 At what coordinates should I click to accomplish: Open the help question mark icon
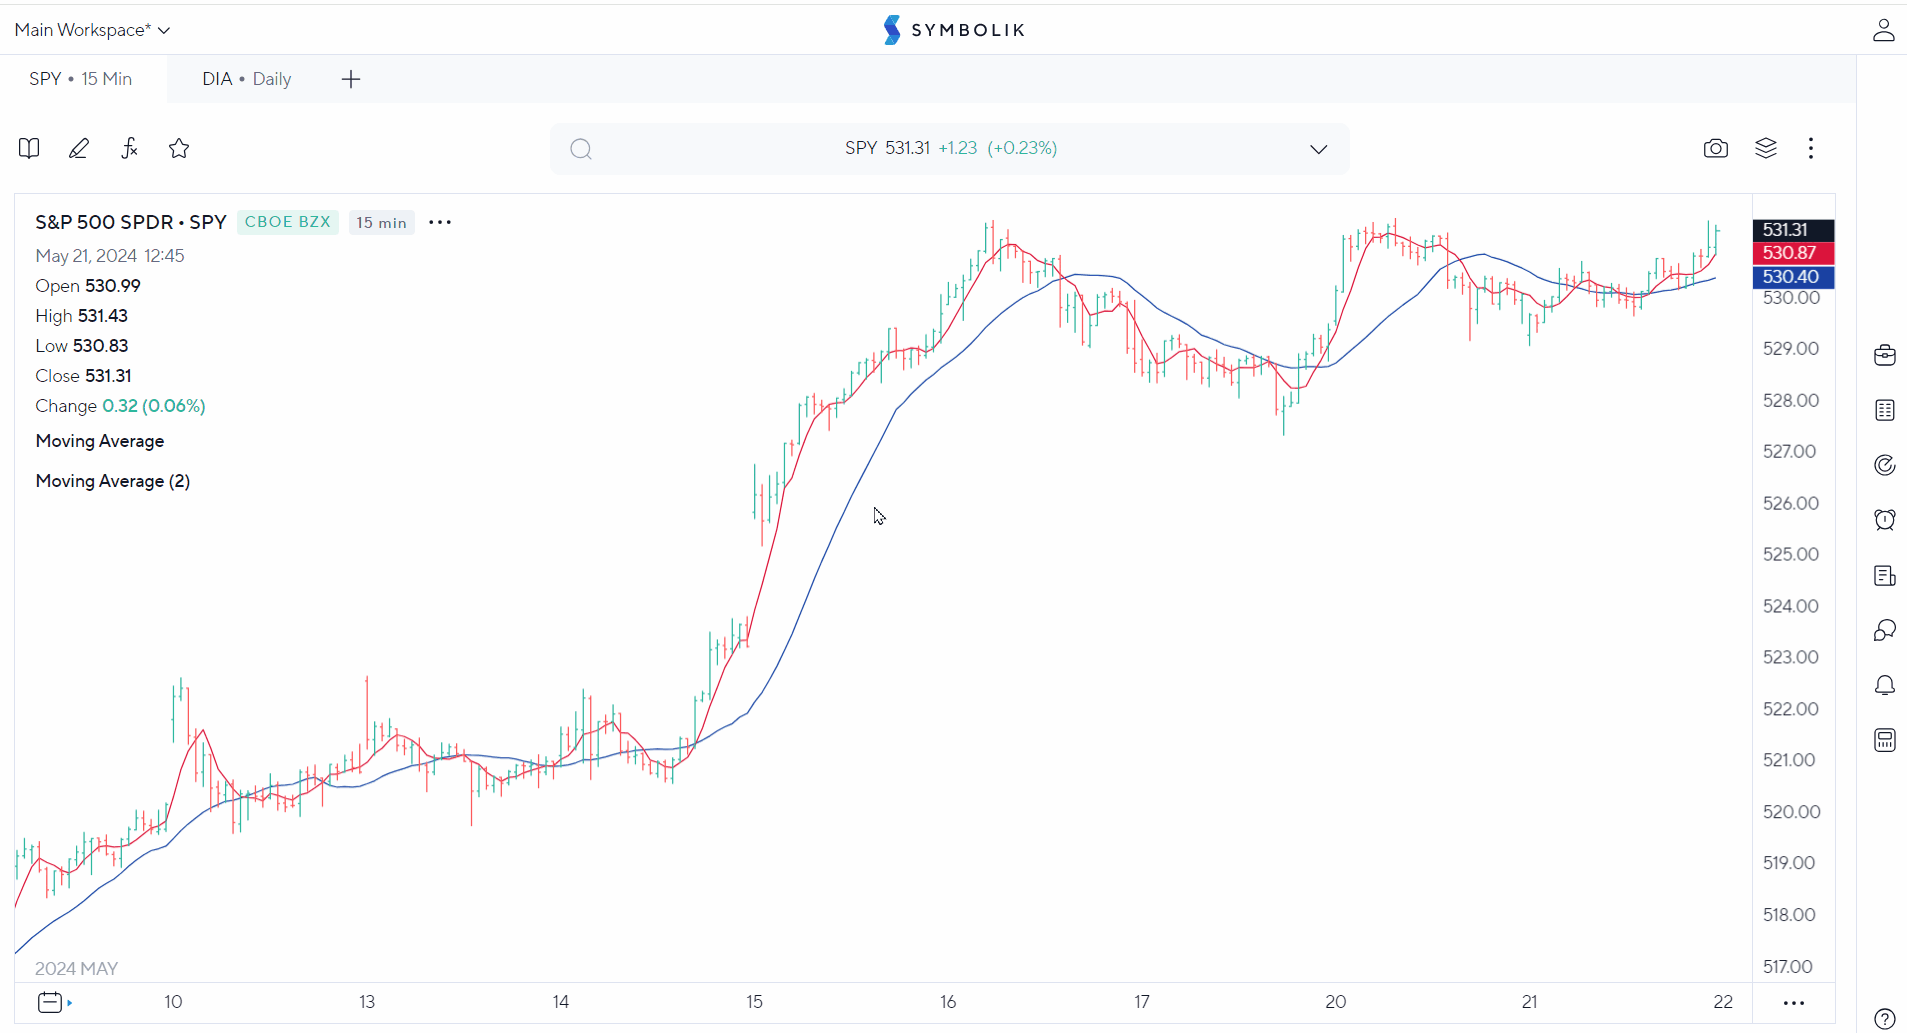coord(1885,1019)
